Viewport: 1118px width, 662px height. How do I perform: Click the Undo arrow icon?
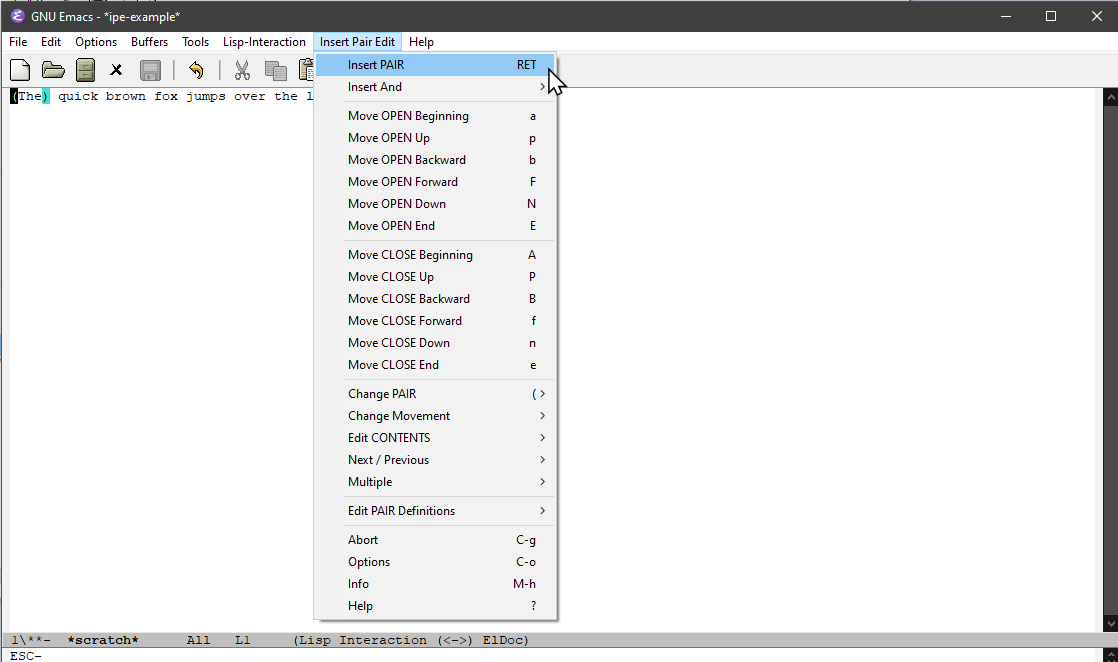tap(196, 70)
